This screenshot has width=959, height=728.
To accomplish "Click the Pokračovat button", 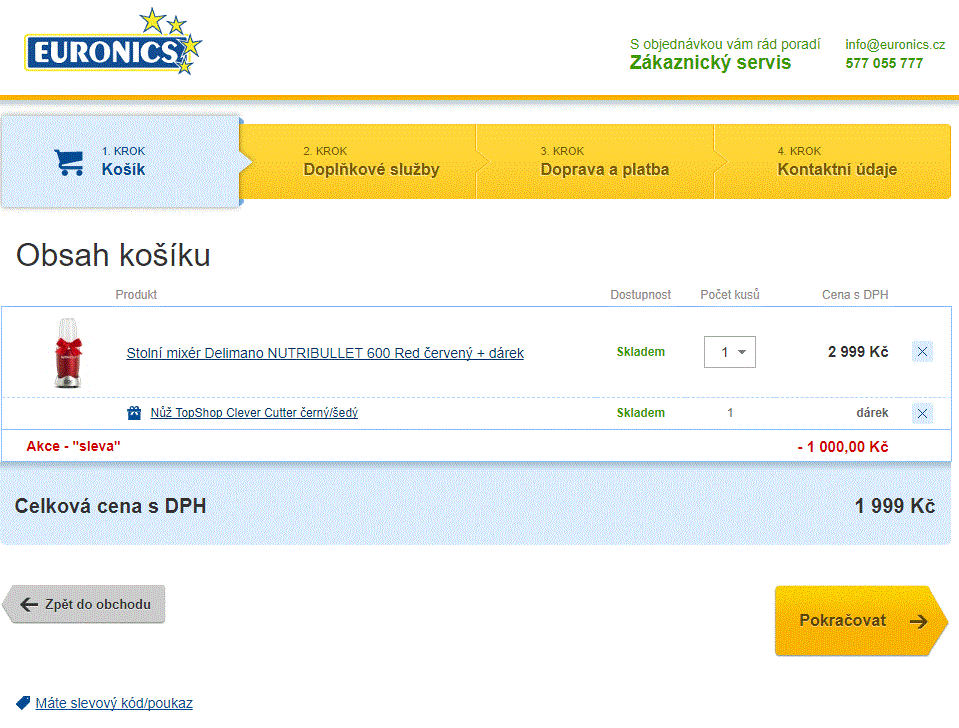I will click(861, 621).
